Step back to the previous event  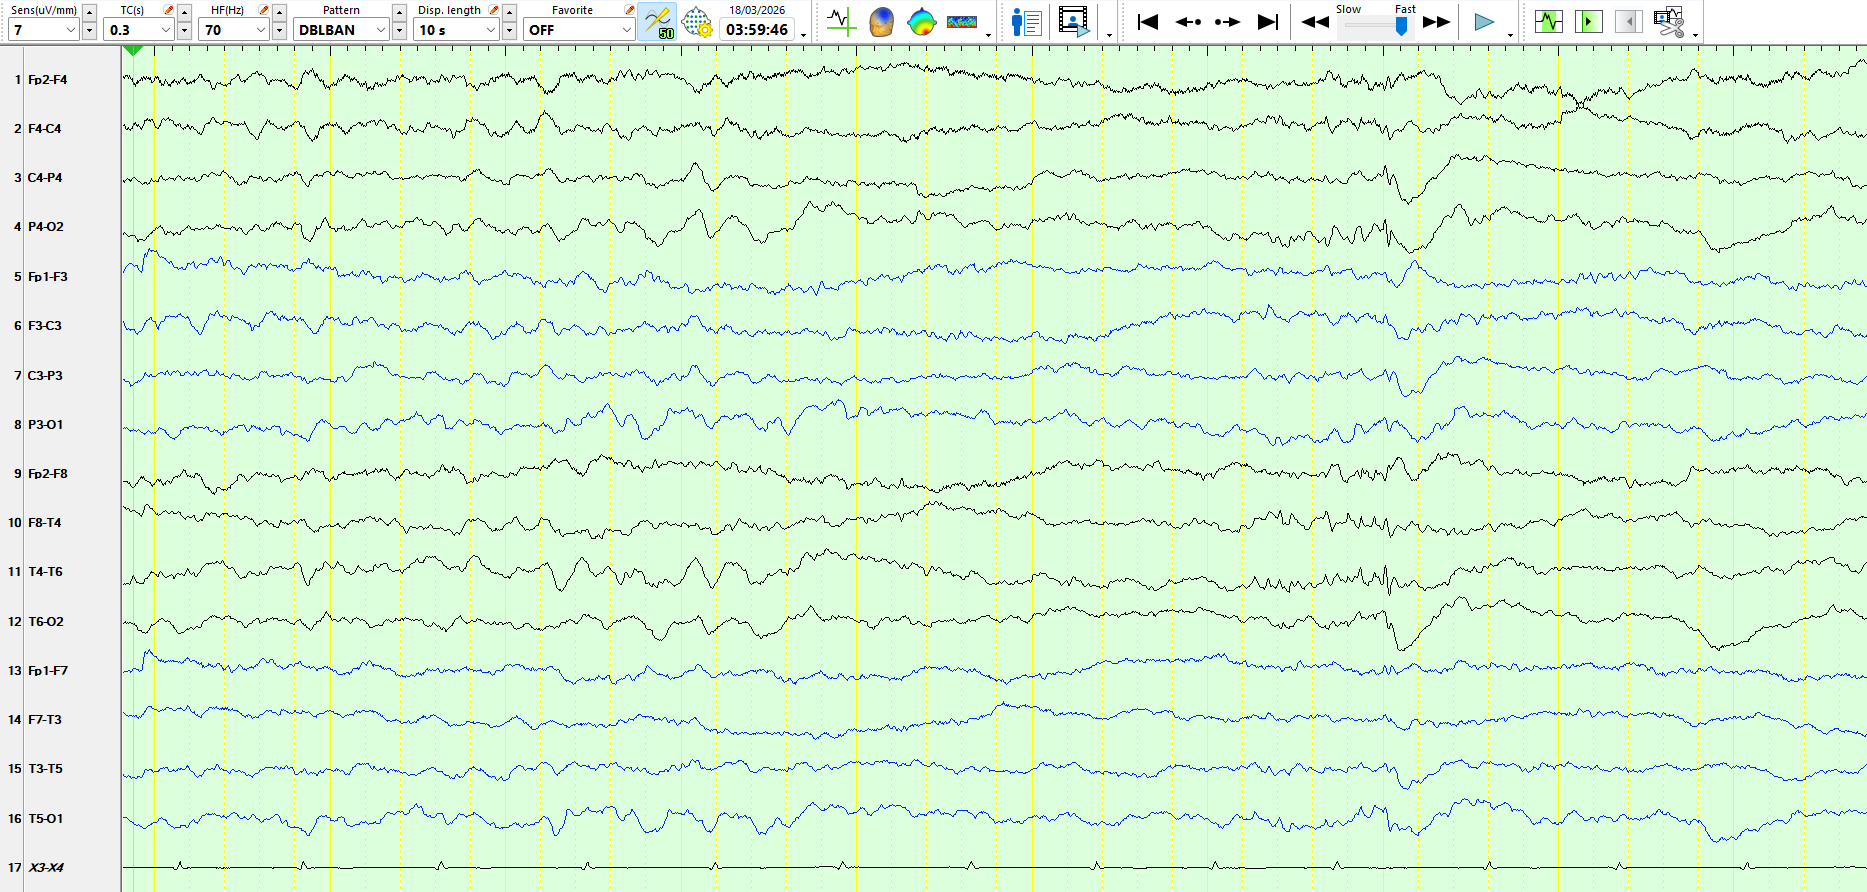[x=1188, y=22]
